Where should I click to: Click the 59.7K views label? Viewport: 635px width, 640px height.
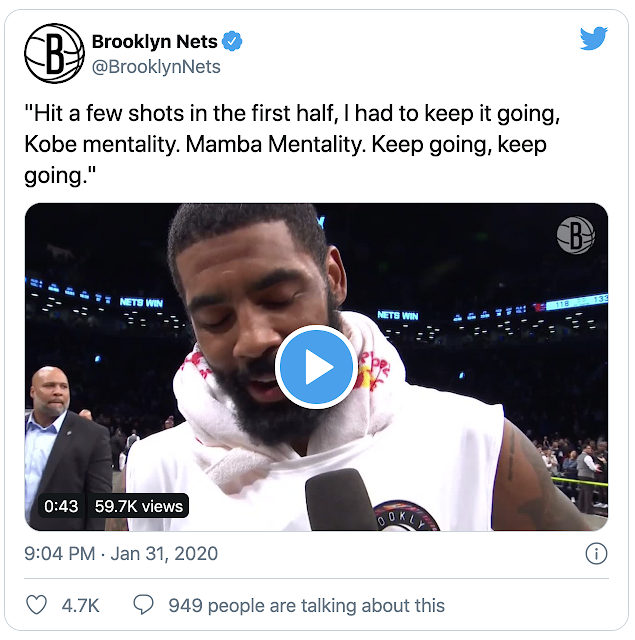point(139,506)
